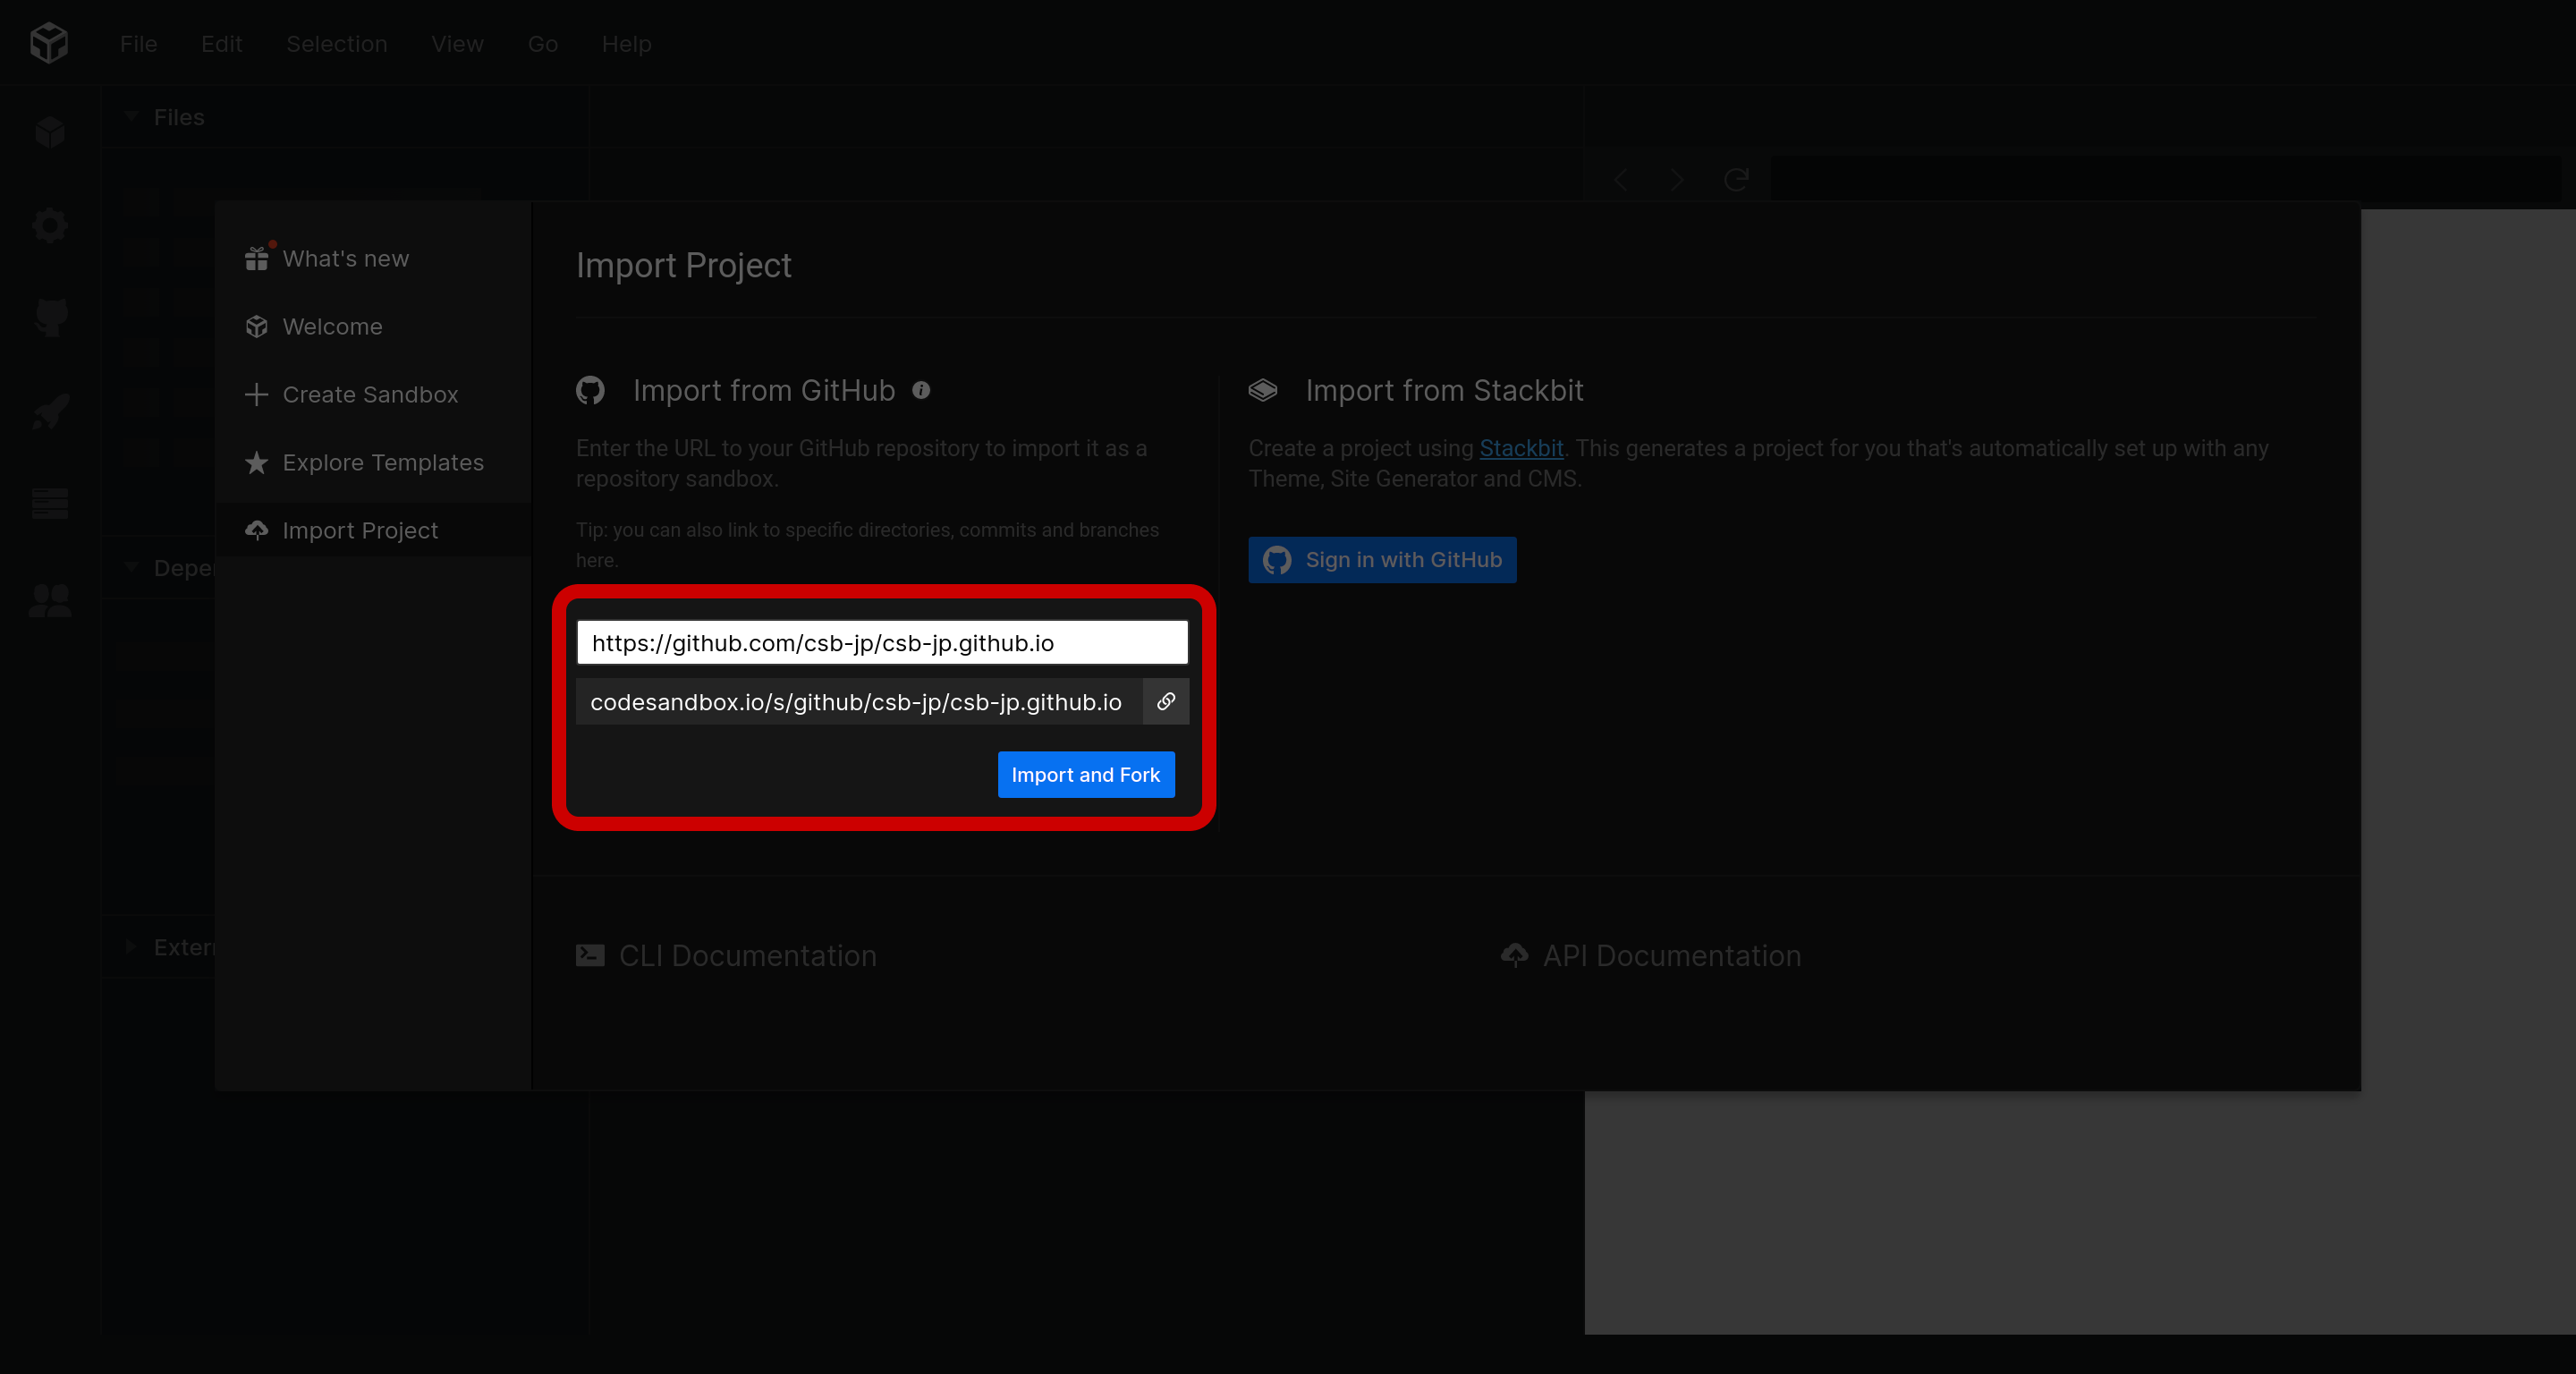The height and width of the screenshot is (1374, 2576).
Task: Collapse the Dependencies section
Action: click(x=130, y=568)
